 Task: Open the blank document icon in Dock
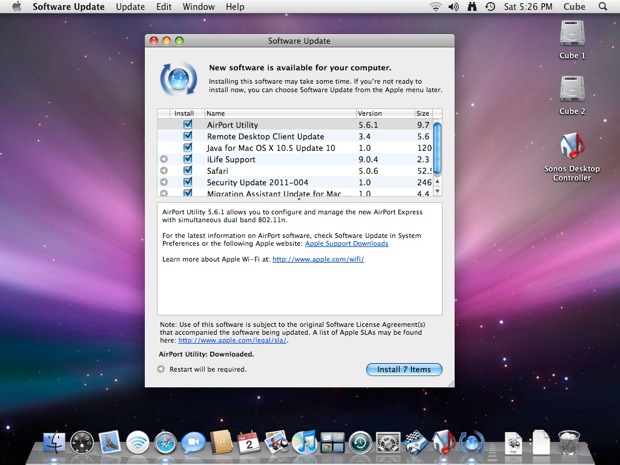[541, 442]
